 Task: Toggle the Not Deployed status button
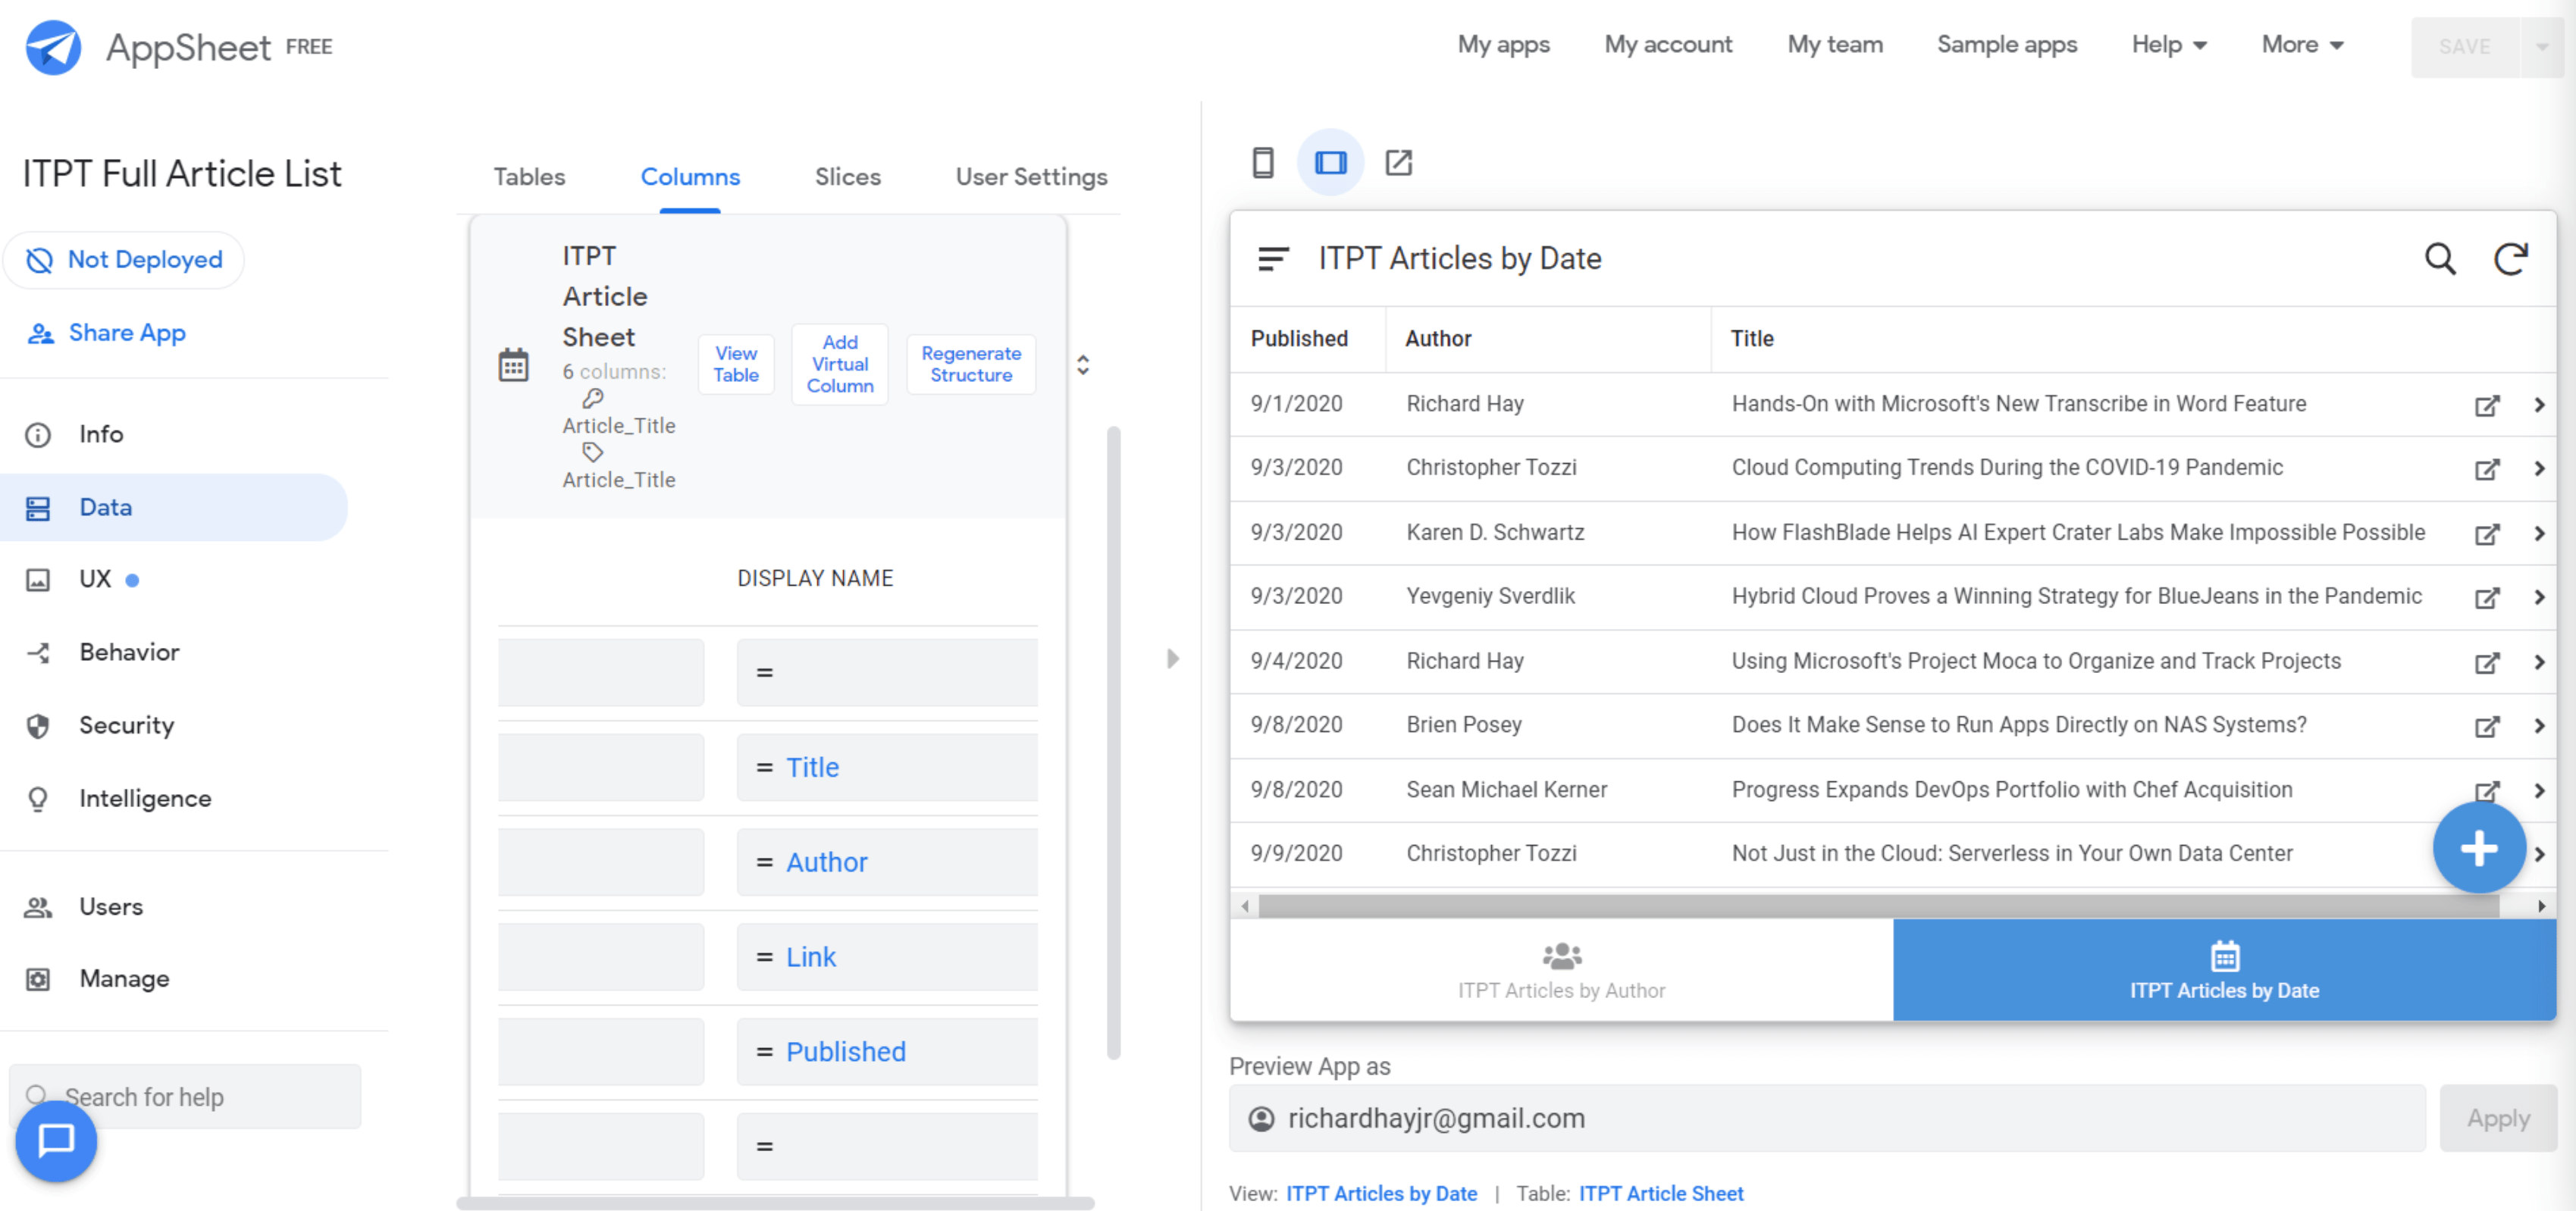tap(125, 260)
